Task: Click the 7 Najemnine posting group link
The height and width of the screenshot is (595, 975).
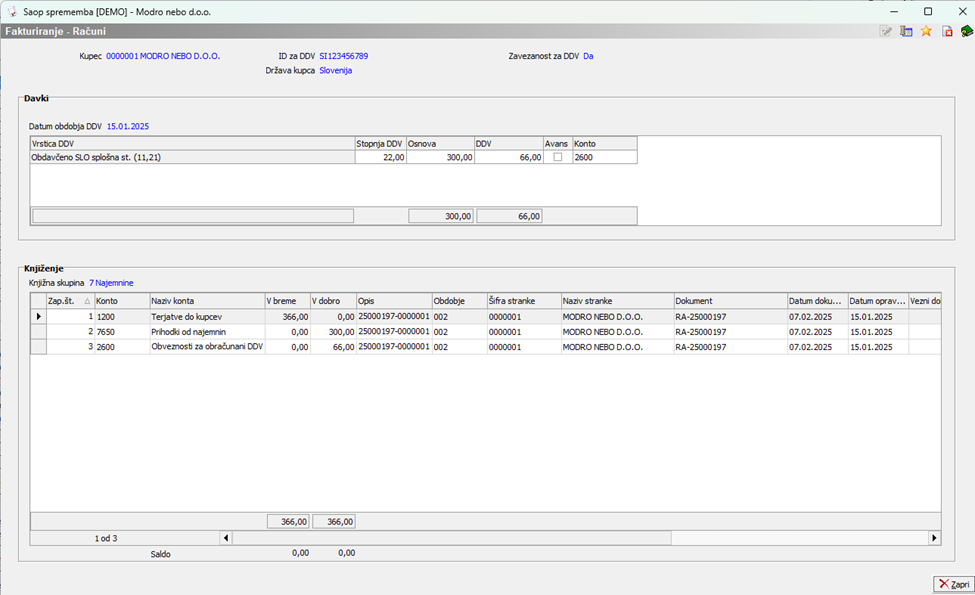Action: click(x=111, y=283)
